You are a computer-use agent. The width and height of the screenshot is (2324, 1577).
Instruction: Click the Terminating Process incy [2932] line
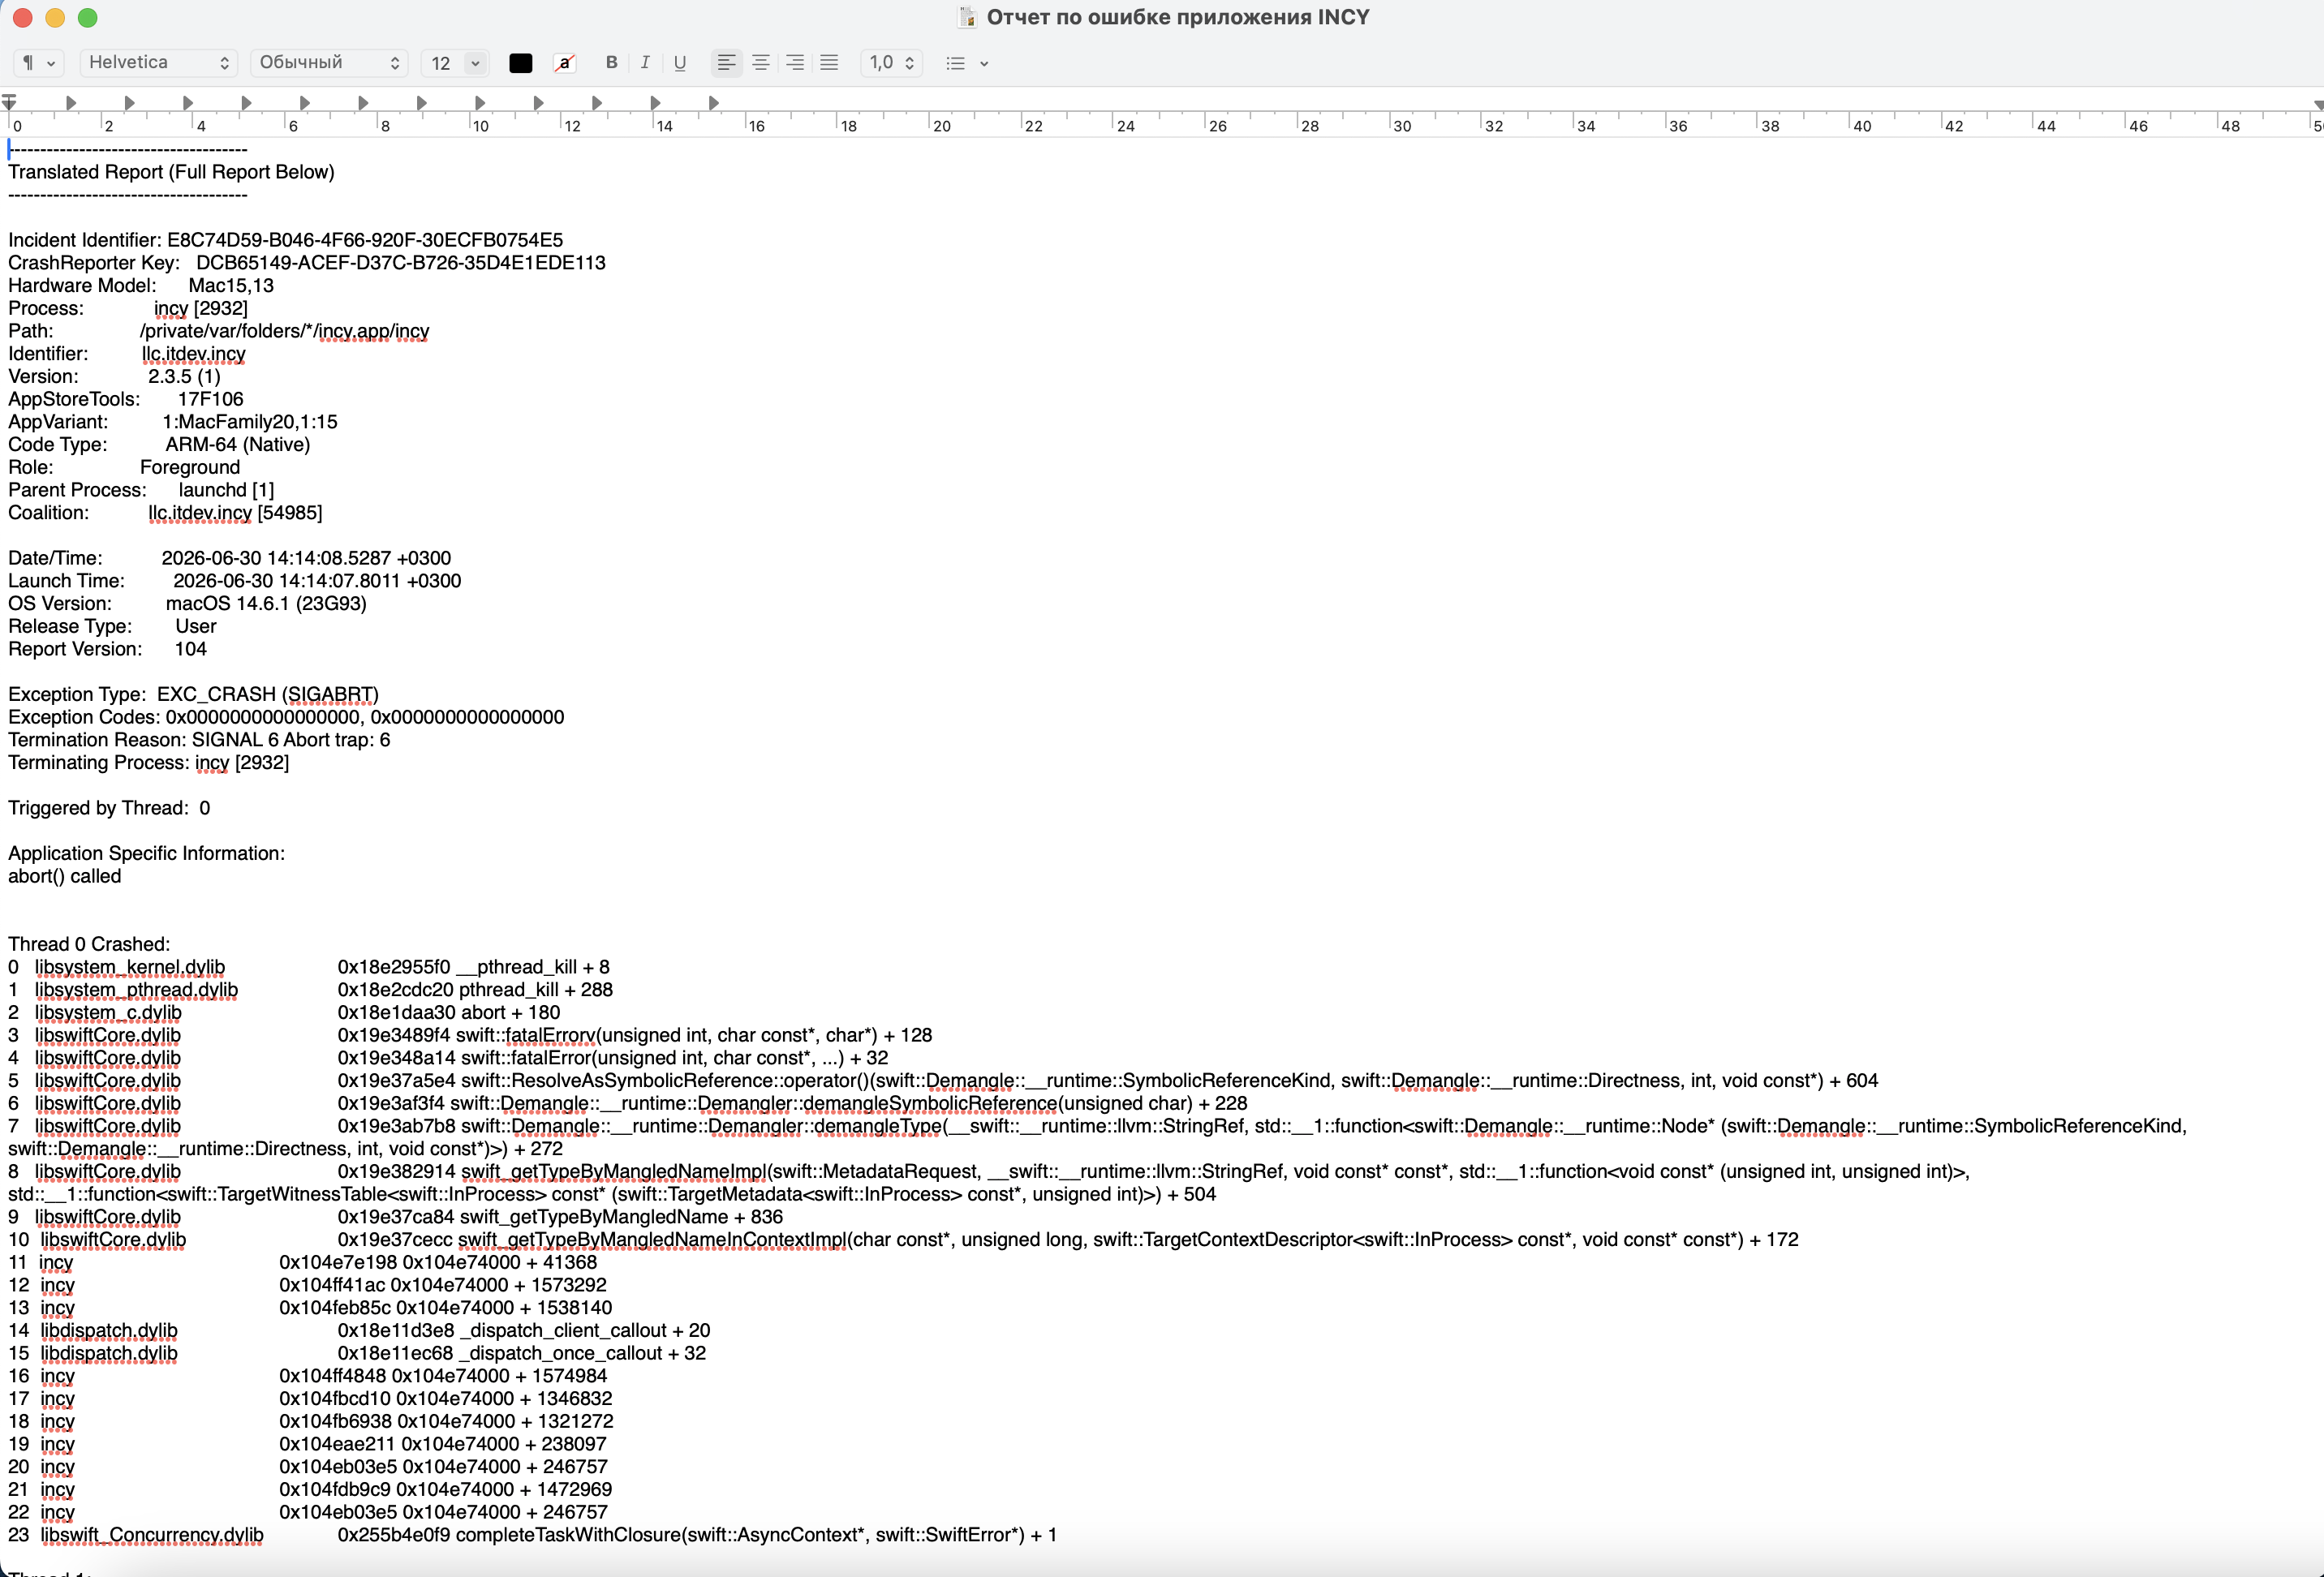[148, 763]
